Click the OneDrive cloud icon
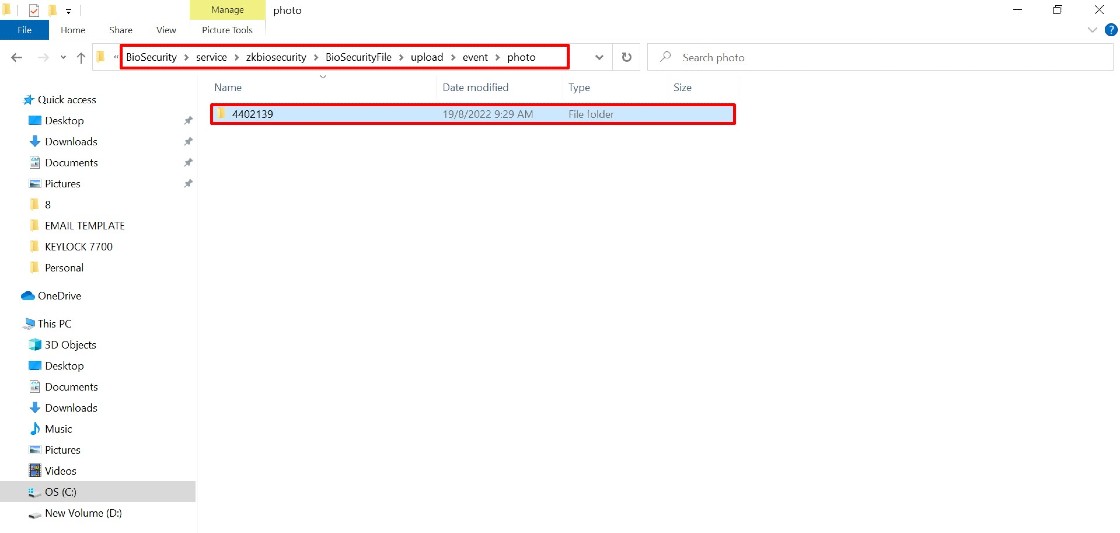 [x=28, y=296]
